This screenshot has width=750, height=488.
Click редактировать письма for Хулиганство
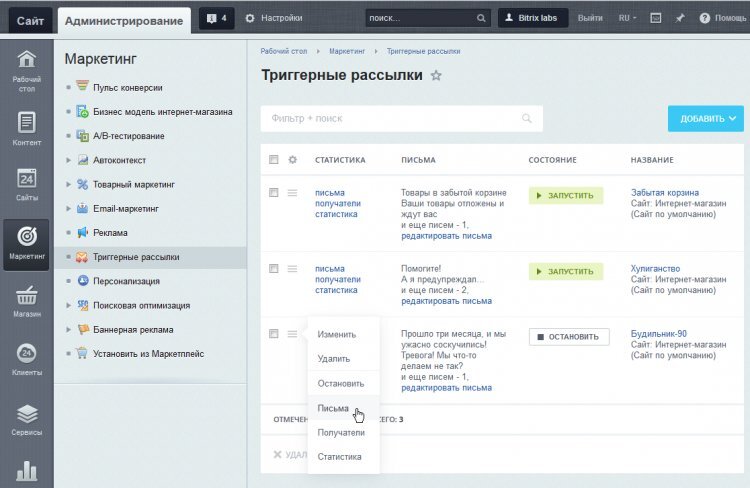tap(446, 301)
